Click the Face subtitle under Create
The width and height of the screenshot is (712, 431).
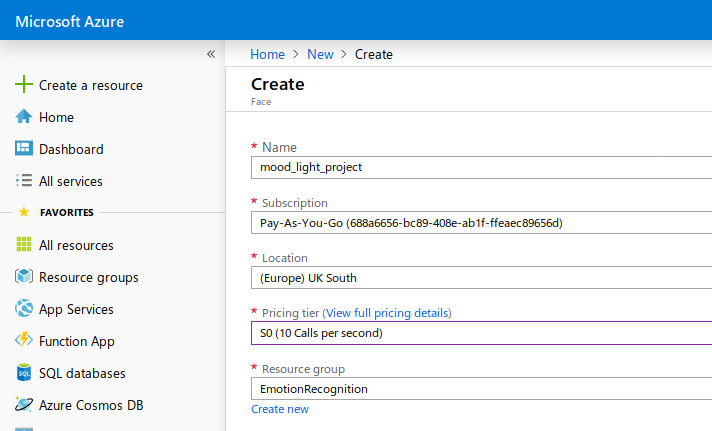click(x=261, y=102)
